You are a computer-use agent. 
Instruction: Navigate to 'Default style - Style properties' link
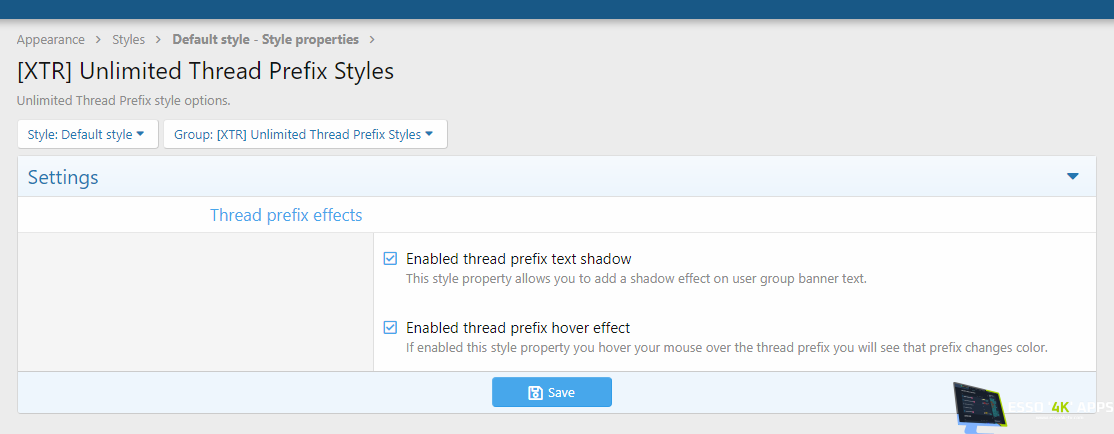click(265, 40)
